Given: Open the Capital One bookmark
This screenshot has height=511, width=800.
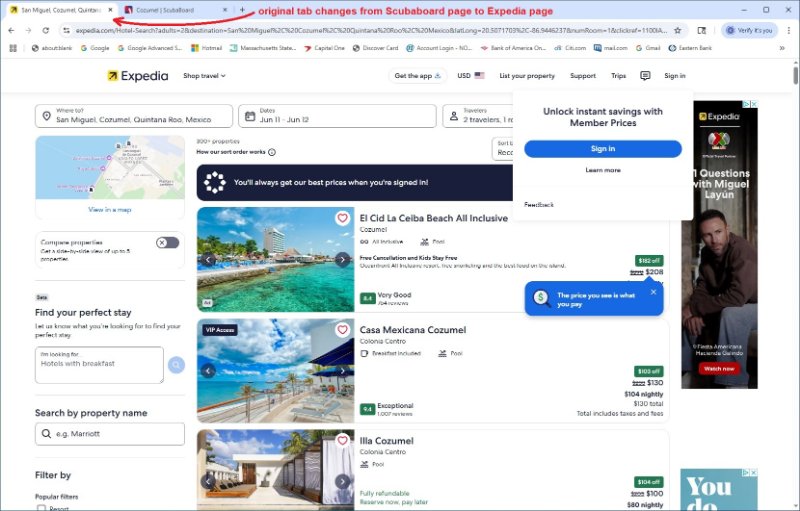Looking at the screenshot, I should [x=324, y=48].
